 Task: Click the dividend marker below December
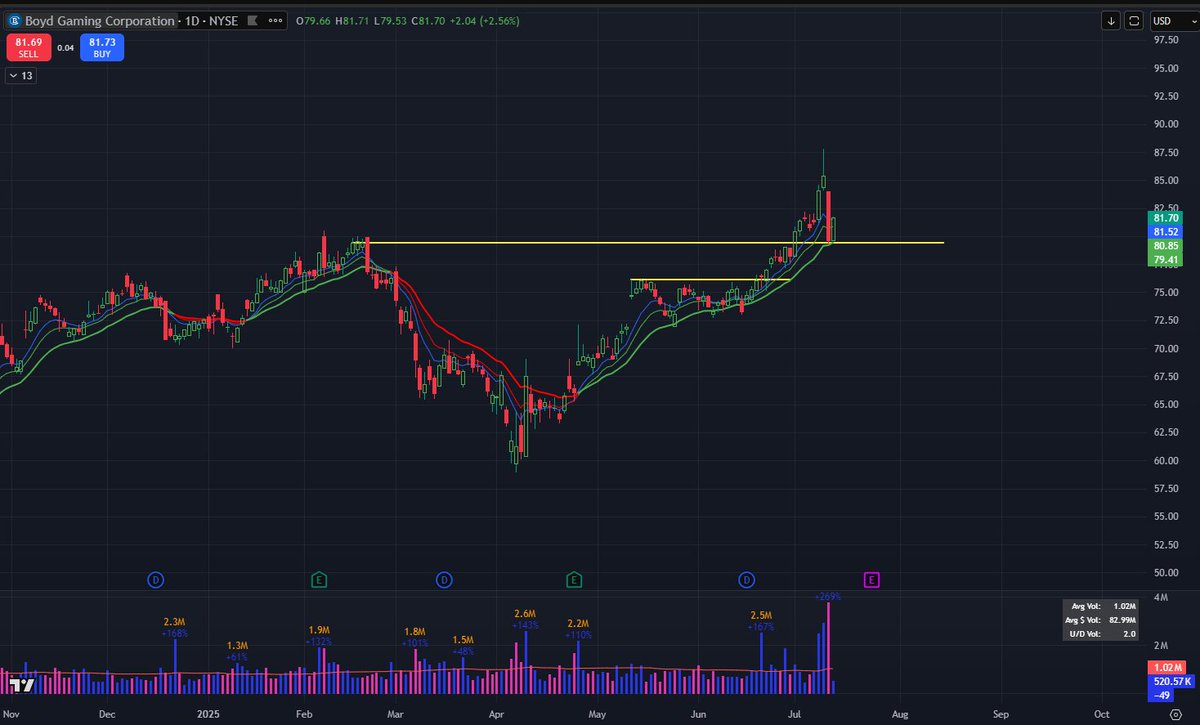[x=155, y=579]
